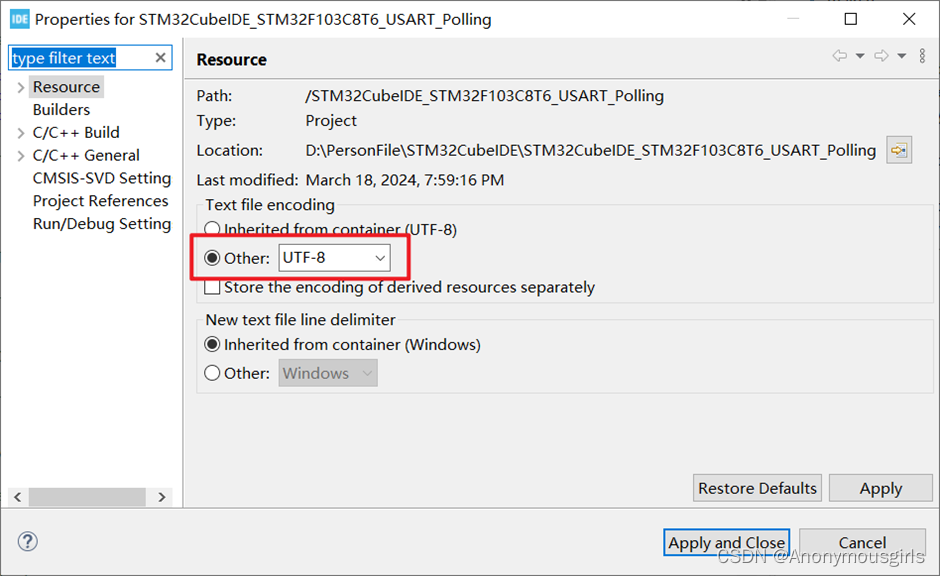Select Other text file encoding radio
940x576 pixels.
tap(212, 258)
